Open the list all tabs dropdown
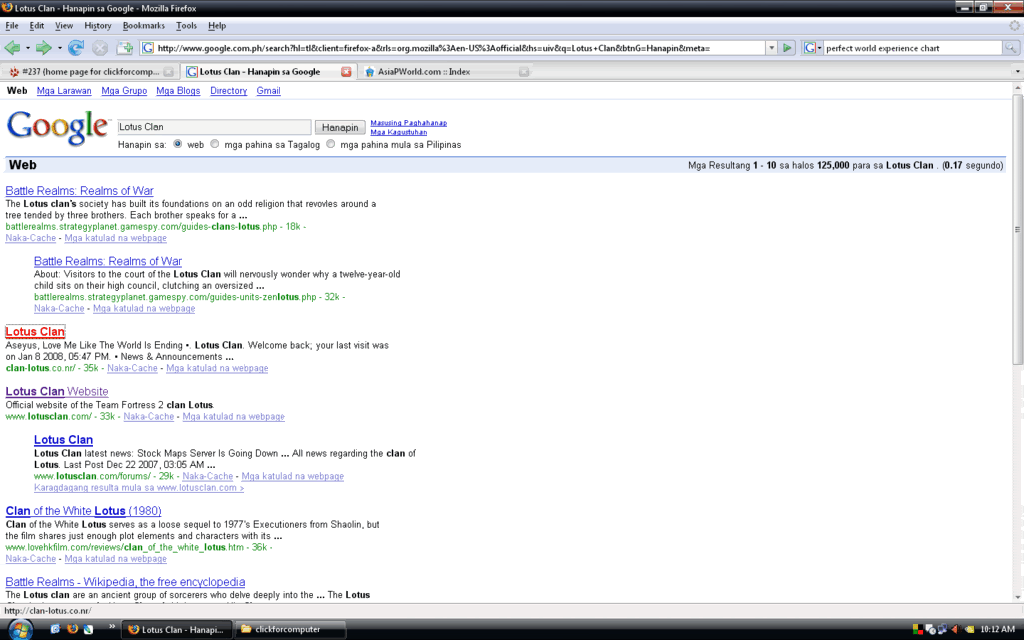The image size is (1024, 640). tap(1017, 72)
